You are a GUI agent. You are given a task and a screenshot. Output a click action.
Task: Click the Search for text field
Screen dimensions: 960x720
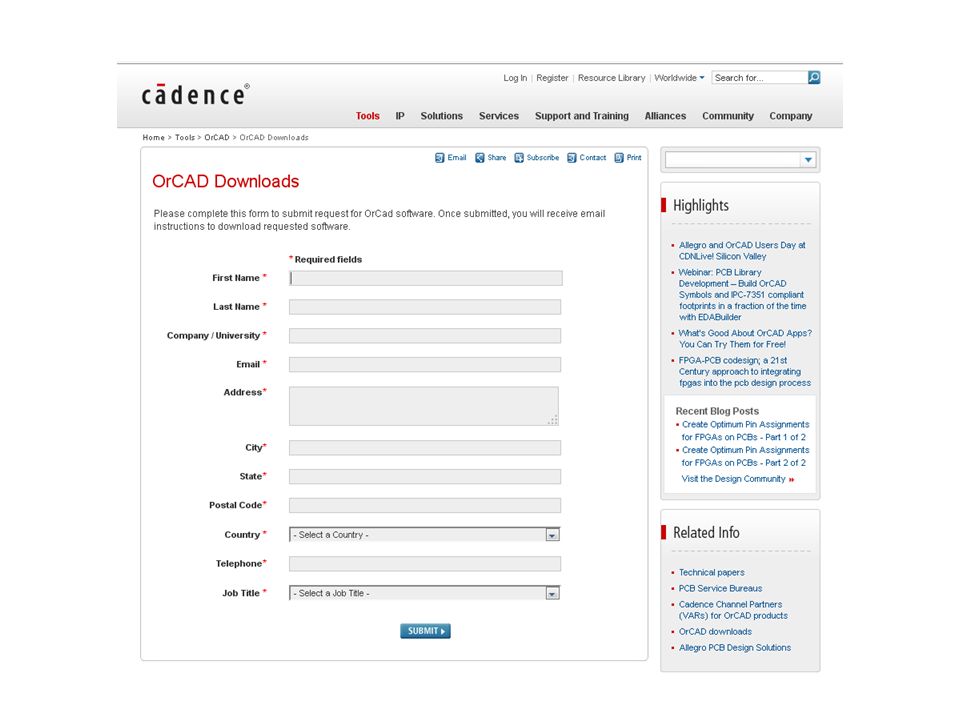759,78
